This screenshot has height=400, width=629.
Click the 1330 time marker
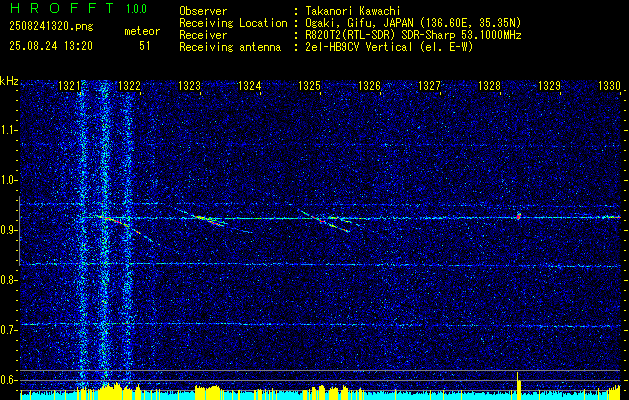pos(609,86)
